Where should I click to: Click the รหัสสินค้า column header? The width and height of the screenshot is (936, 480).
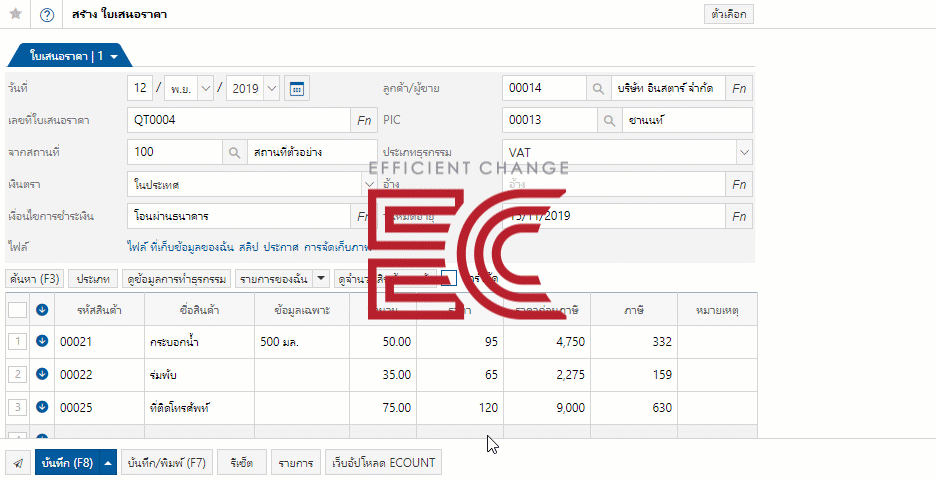click(x=100, y=310)
